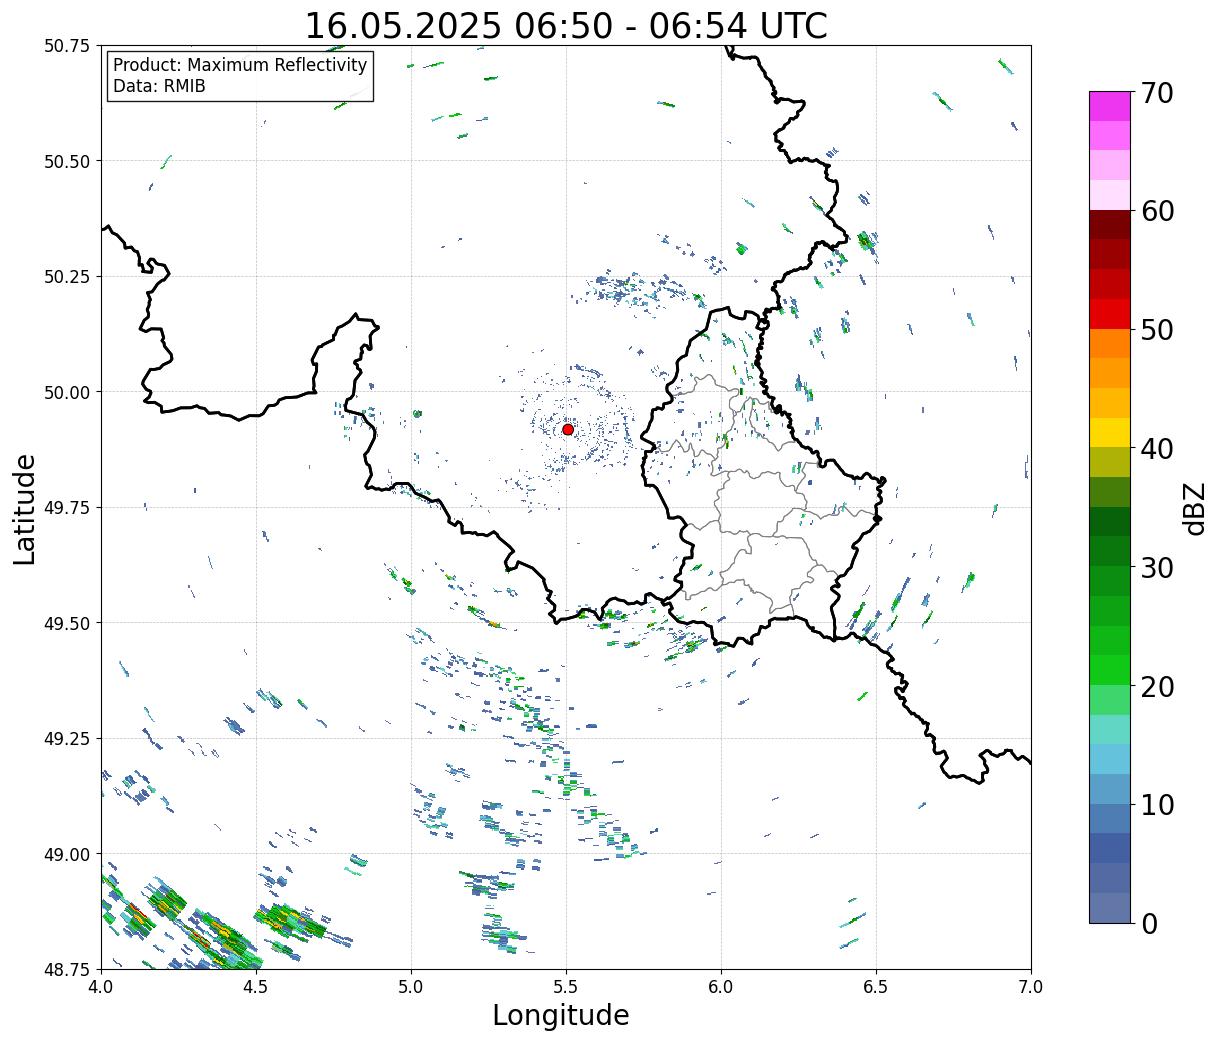This screenshot has height=1040, width=1219.
Task: Pick the yellow segment just above 40
Action: point(1110,432)
